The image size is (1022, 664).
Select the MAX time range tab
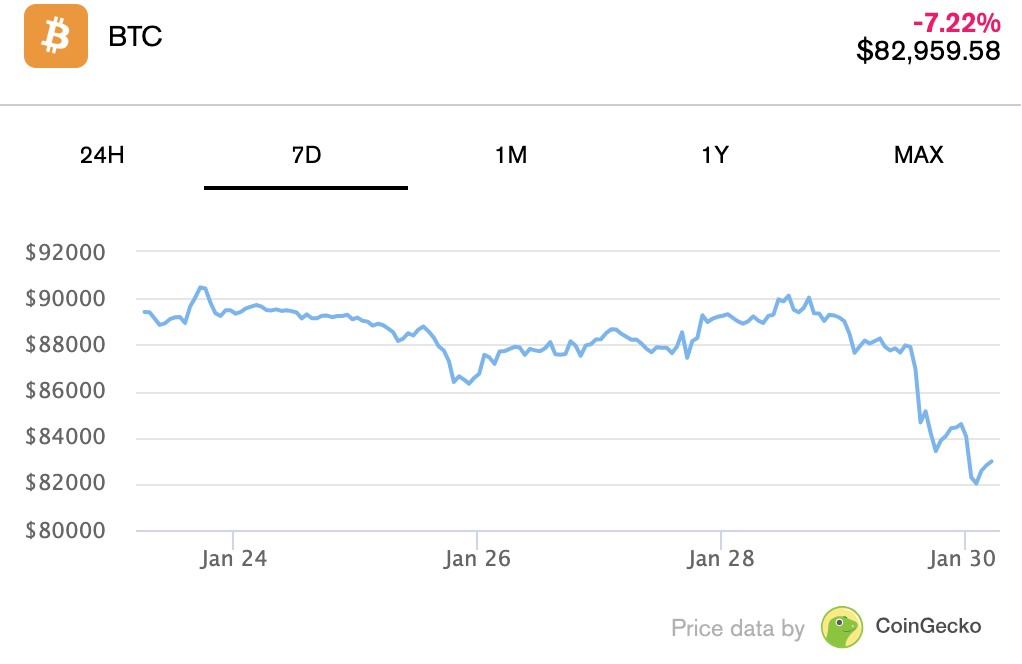[918, 155]
